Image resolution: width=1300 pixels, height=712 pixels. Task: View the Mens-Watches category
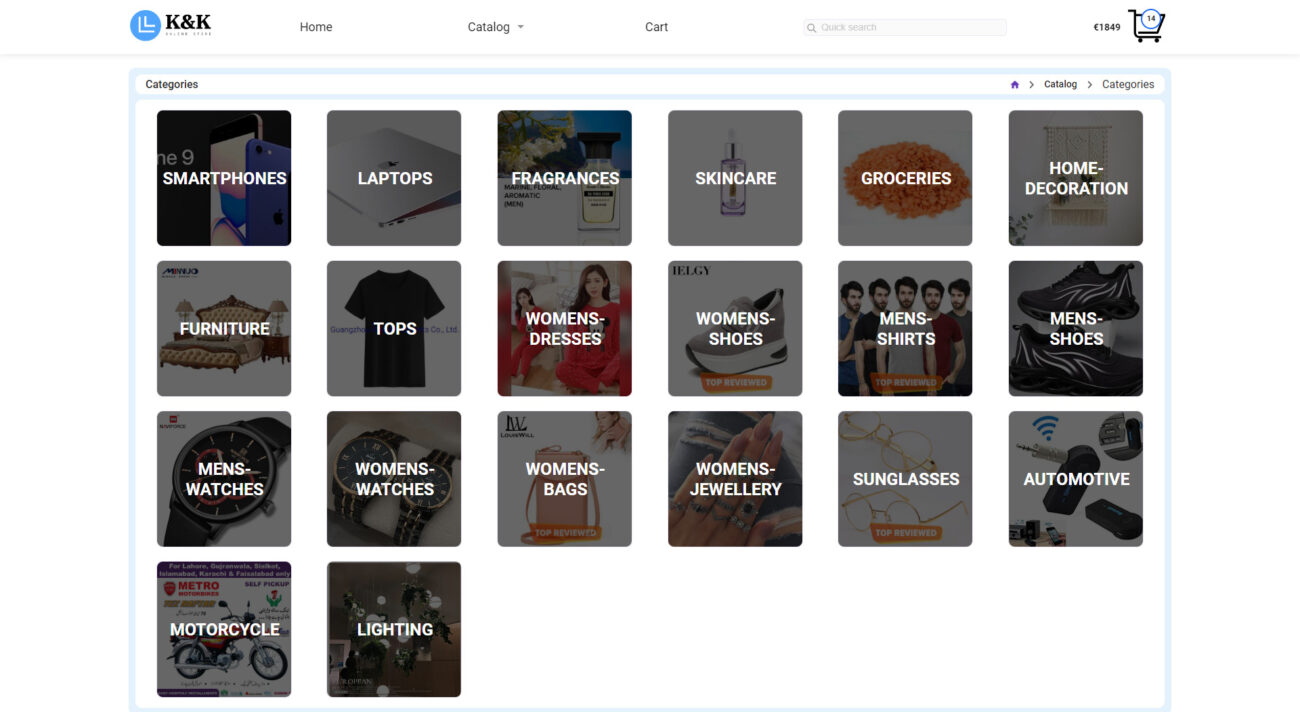[x=224, y=479]
